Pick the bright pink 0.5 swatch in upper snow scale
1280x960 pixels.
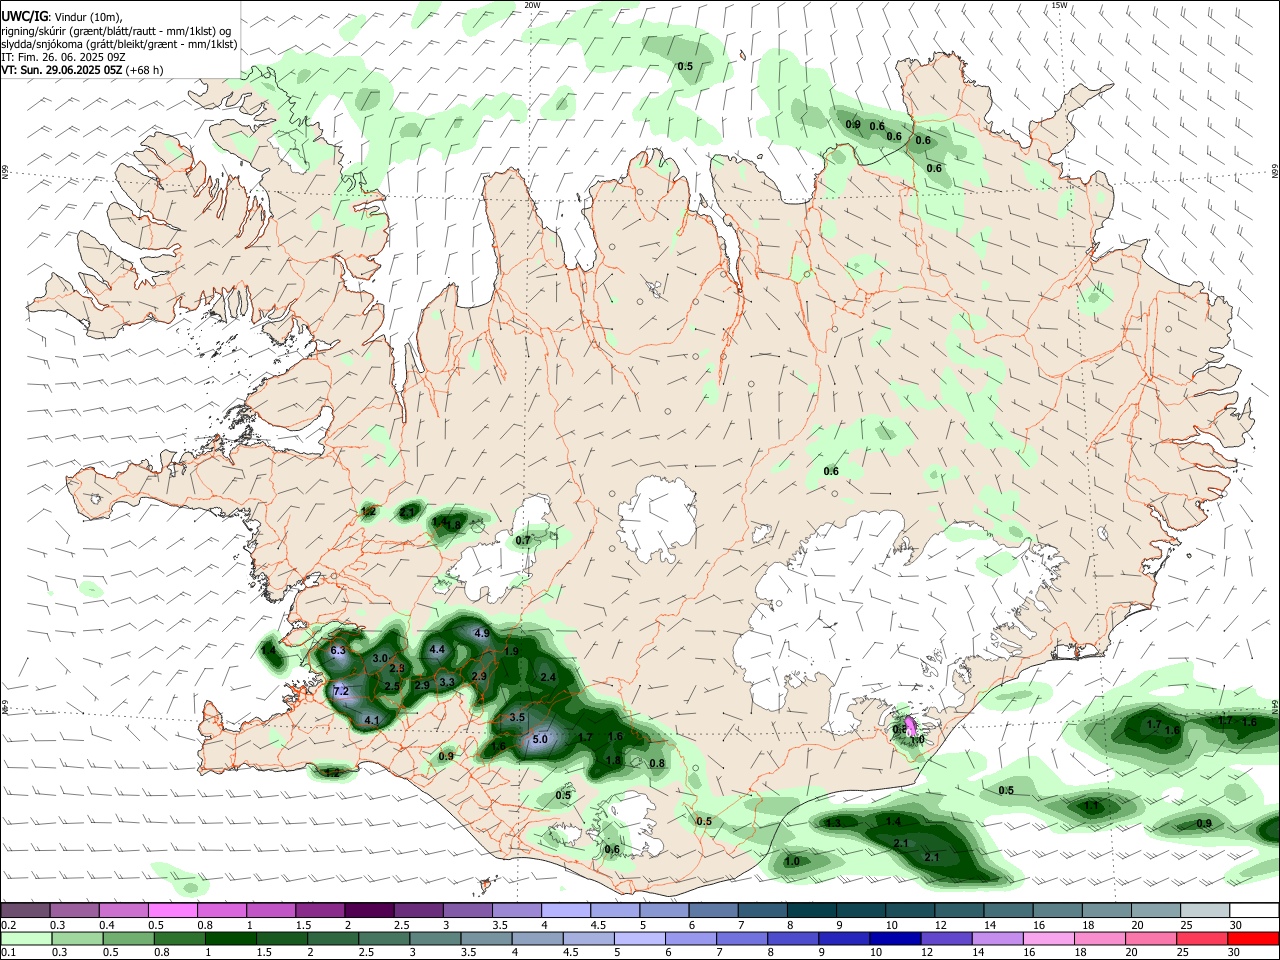coord(172,910)
